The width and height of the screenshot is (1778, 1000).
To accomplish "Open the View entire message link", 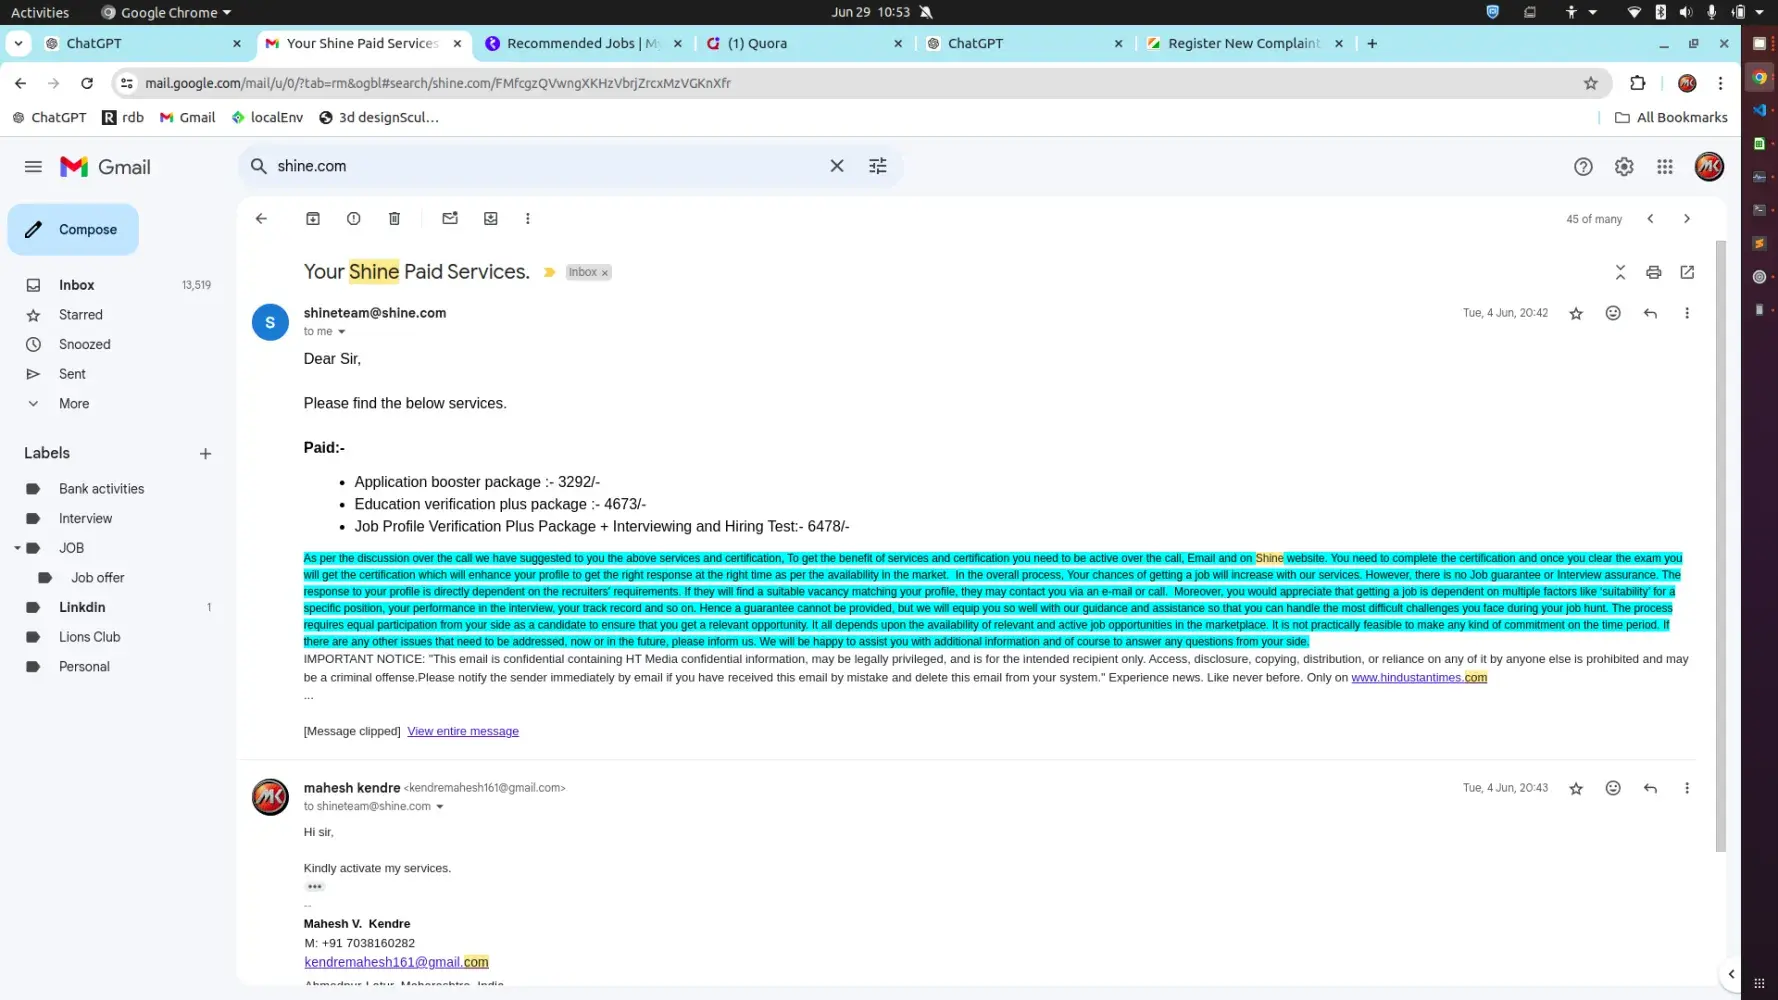I will click(x=463, y=731).
